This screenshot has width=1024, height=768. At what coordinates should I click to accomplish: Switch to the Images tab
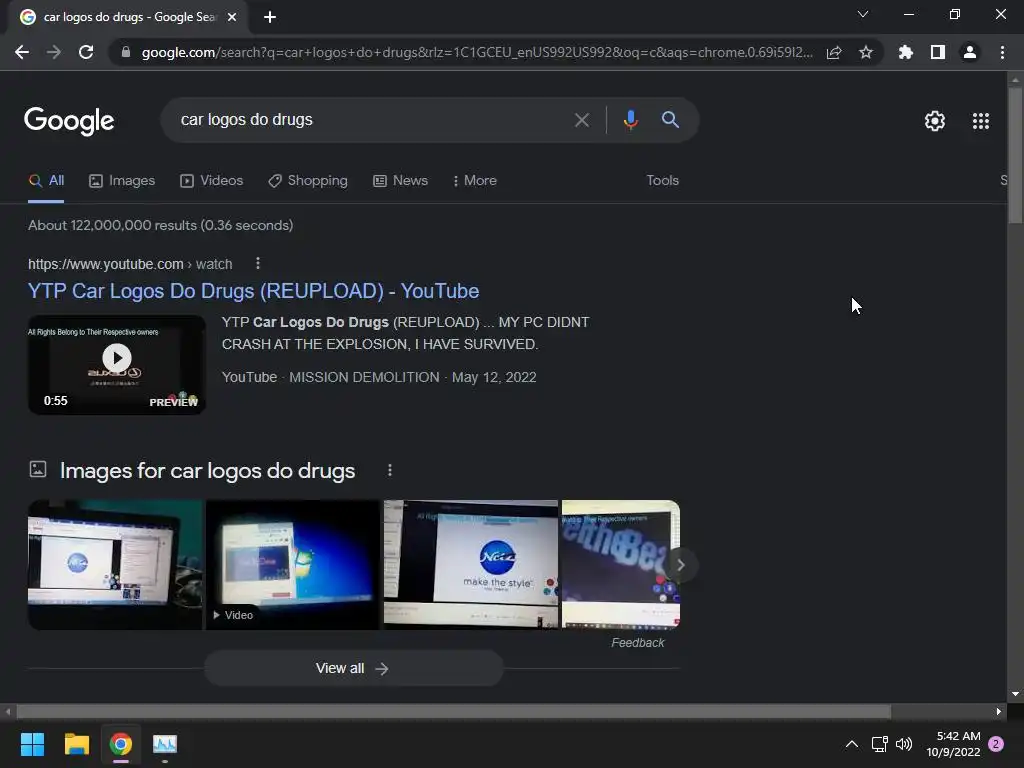click(122, 181)
